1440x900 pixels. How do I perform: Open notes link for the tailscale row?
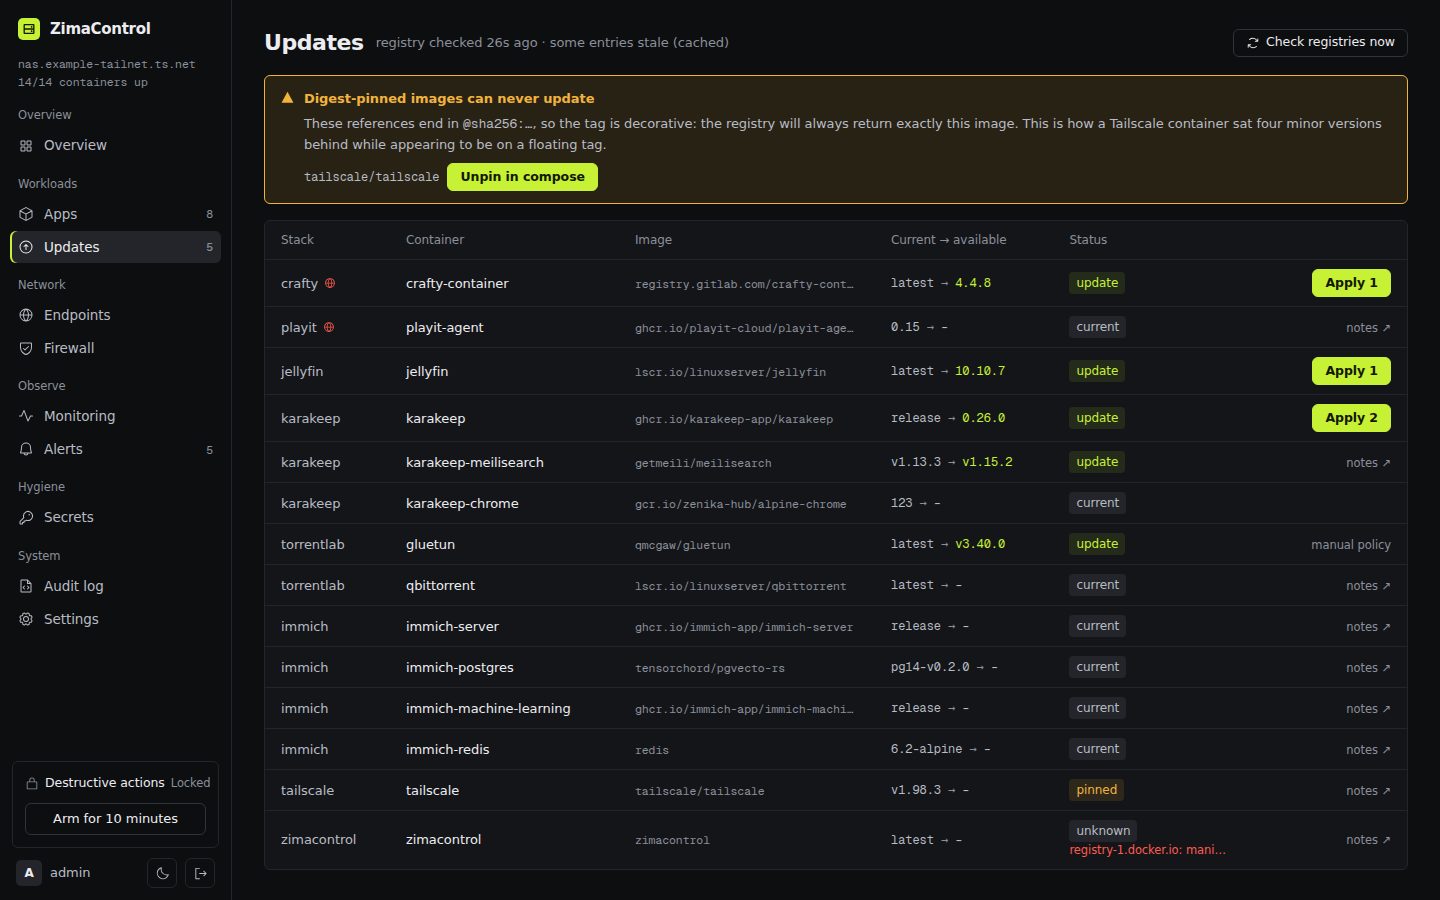pos(1368,791)
